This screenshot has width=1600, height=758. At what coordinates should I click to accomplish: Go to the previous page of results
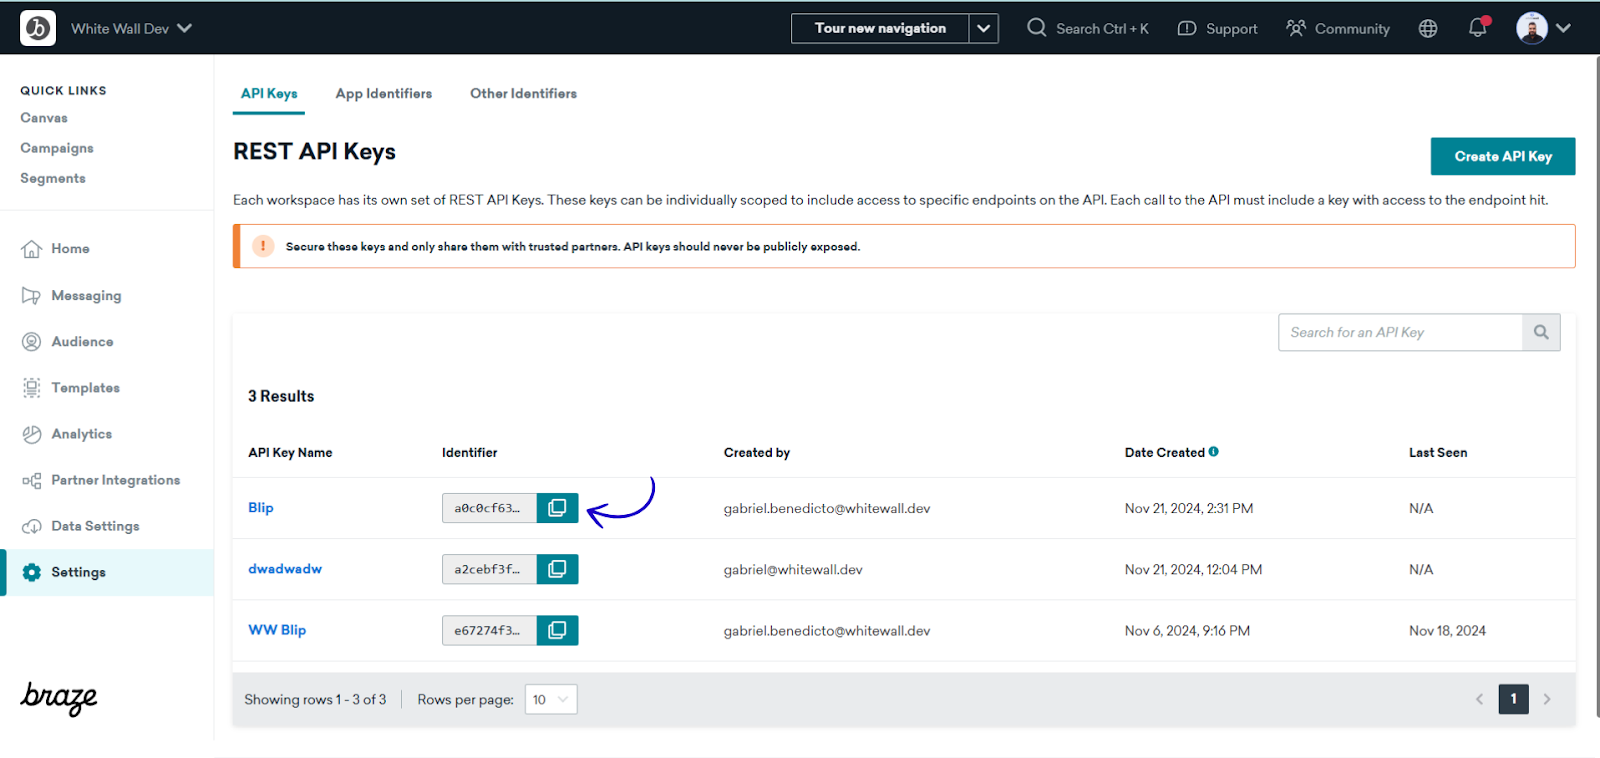1479,699
